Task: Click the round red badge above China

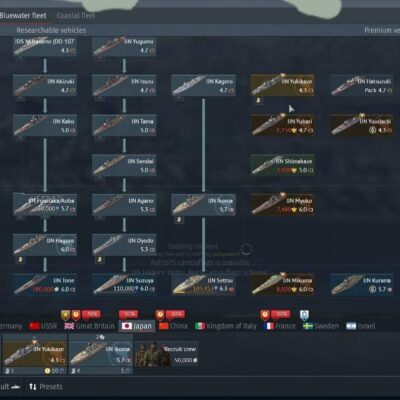Action: [160, 315]
